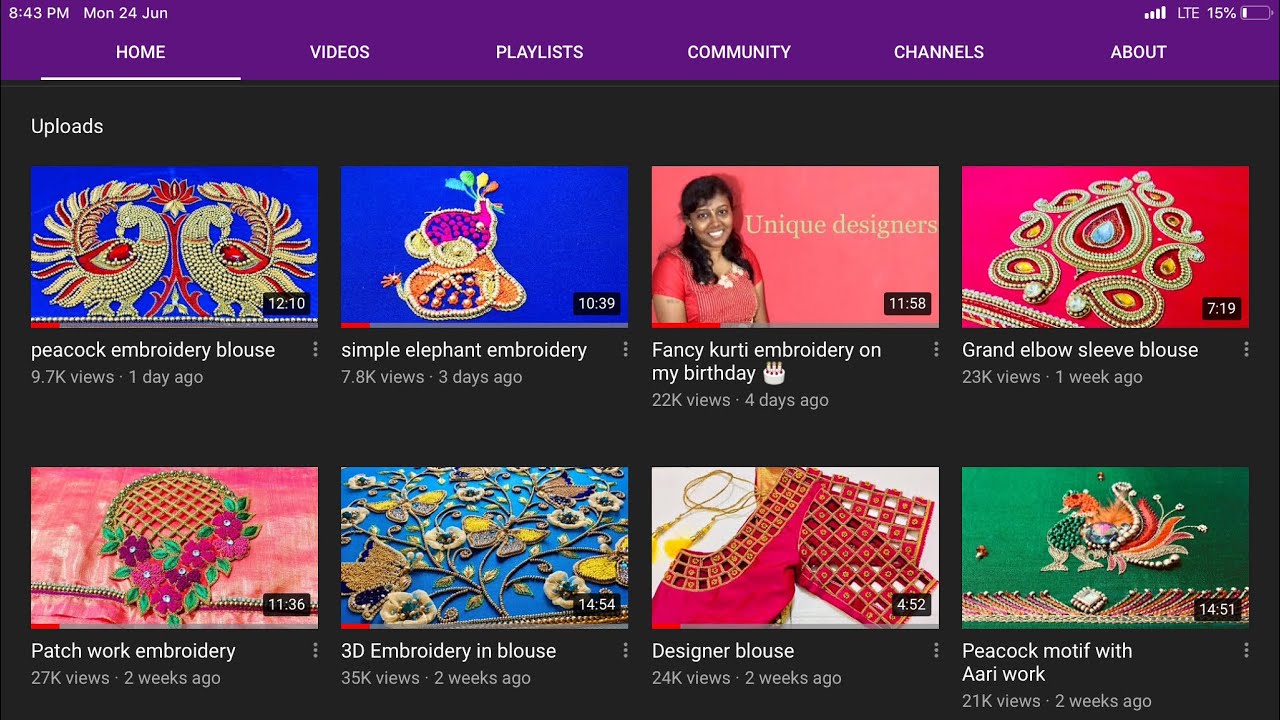
Task: Click '27K views · 2 weeks ago' text
Action: click(126, 678)
